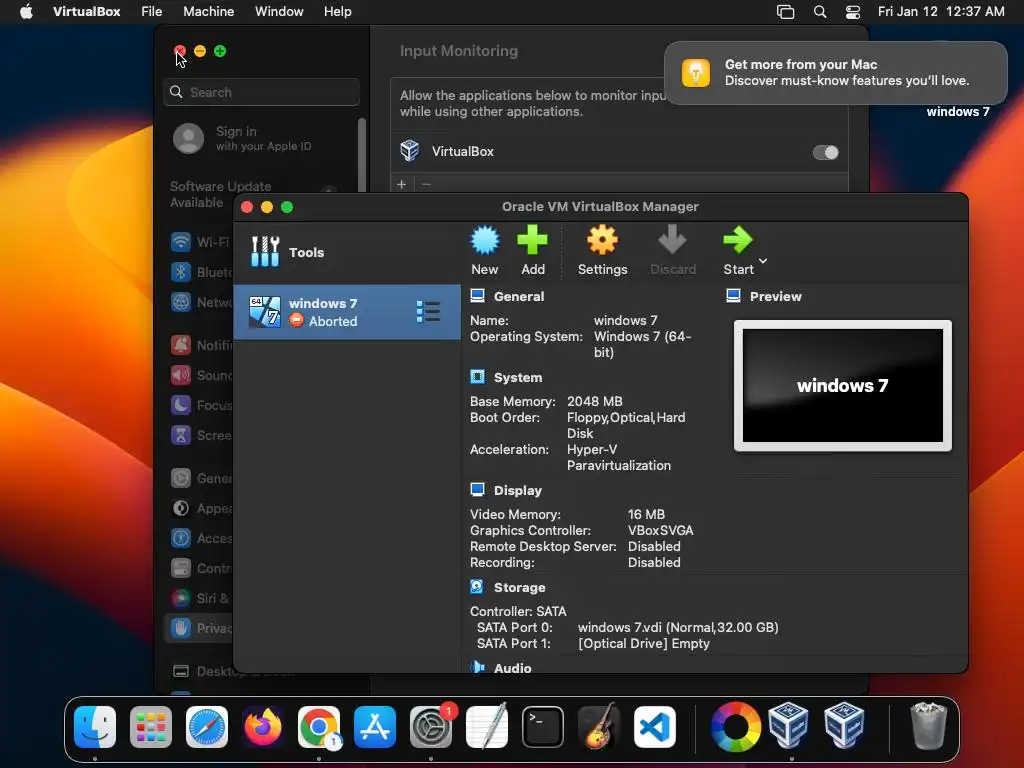
Task: Open the Help menu
Action: click(338, 12)
